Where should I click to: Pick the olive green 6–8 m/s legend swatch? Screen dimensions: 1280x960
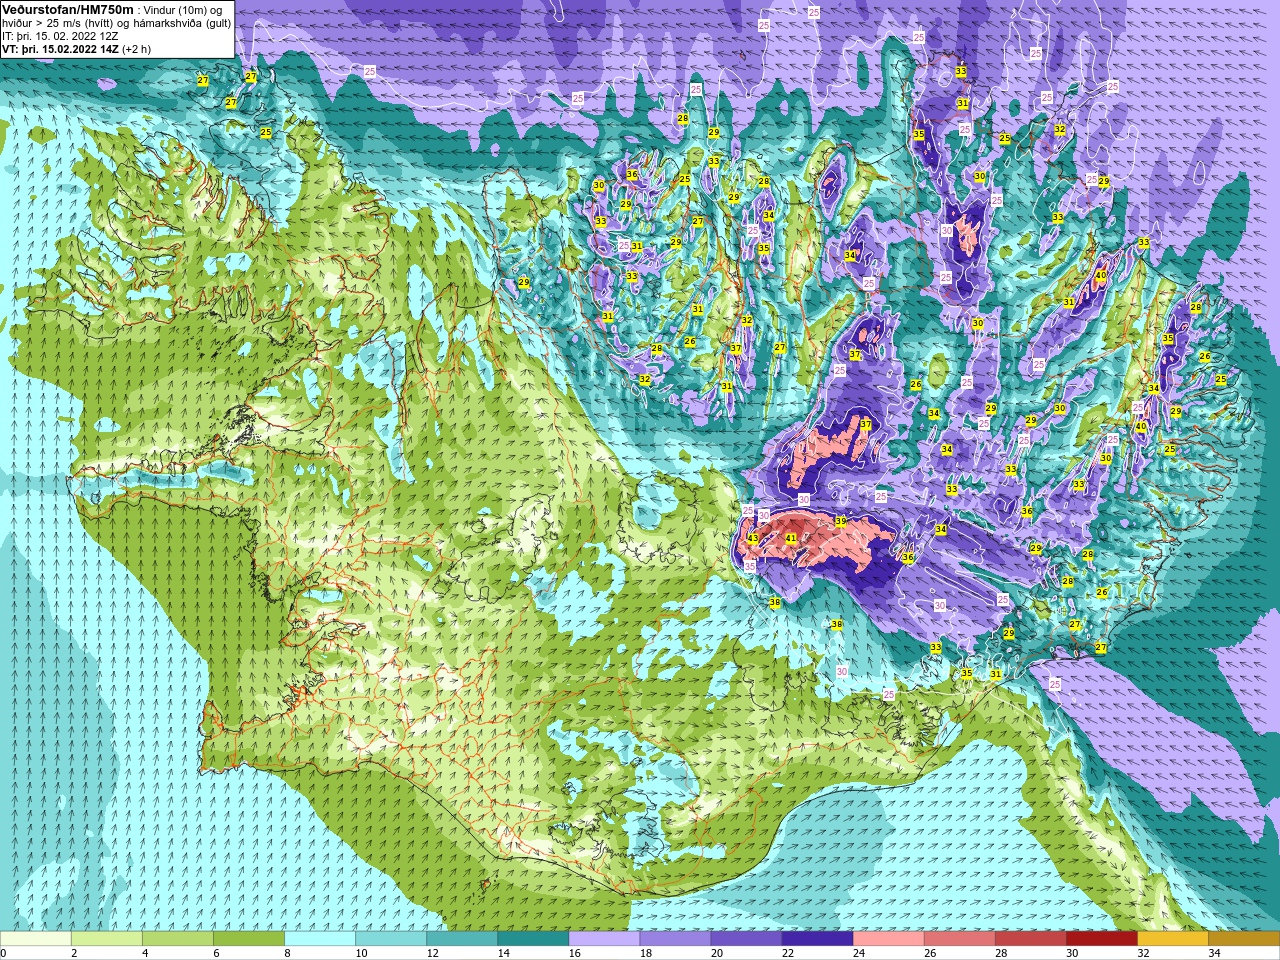point(249,939)
